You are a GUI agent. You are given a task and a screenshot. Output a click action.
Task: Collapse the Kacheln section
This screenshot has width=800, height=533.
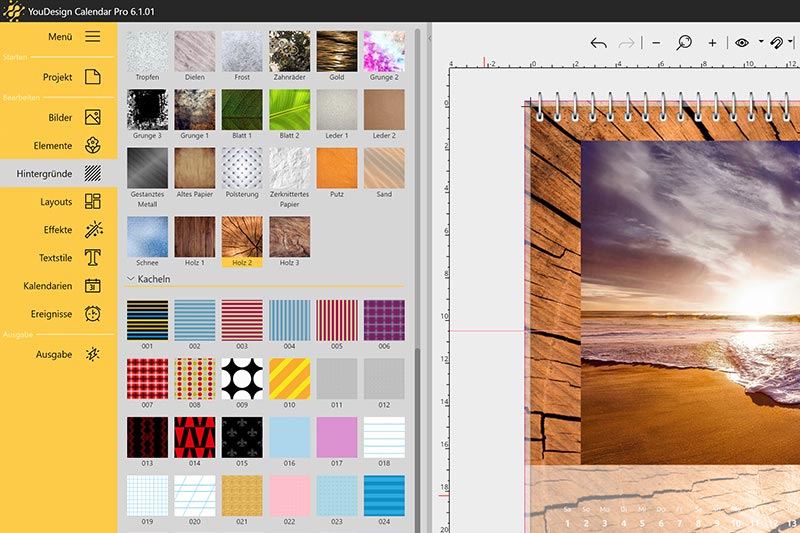[x=131, y=278]
